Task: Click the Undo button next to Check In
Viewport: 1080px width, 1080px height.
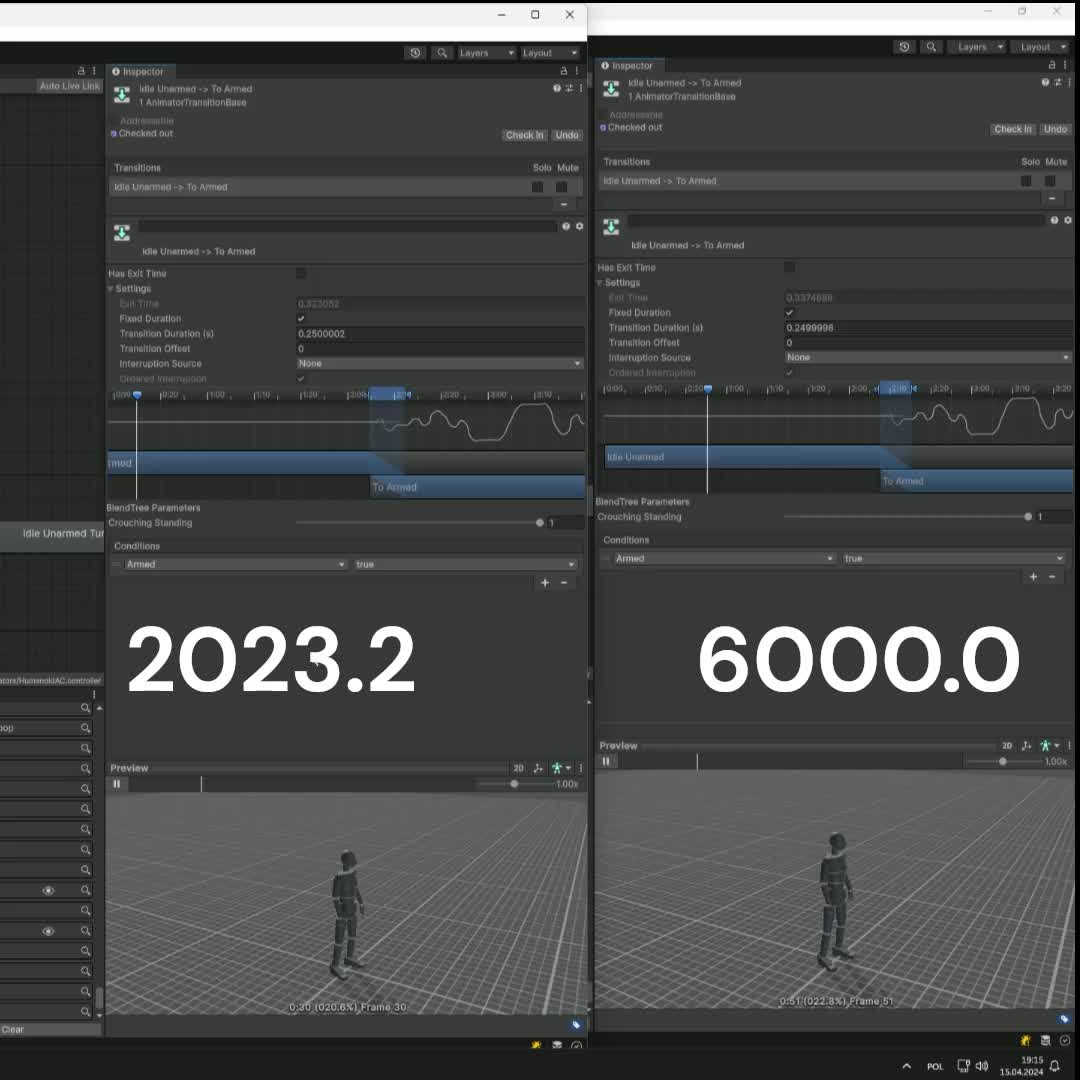Action: point(567,134)
